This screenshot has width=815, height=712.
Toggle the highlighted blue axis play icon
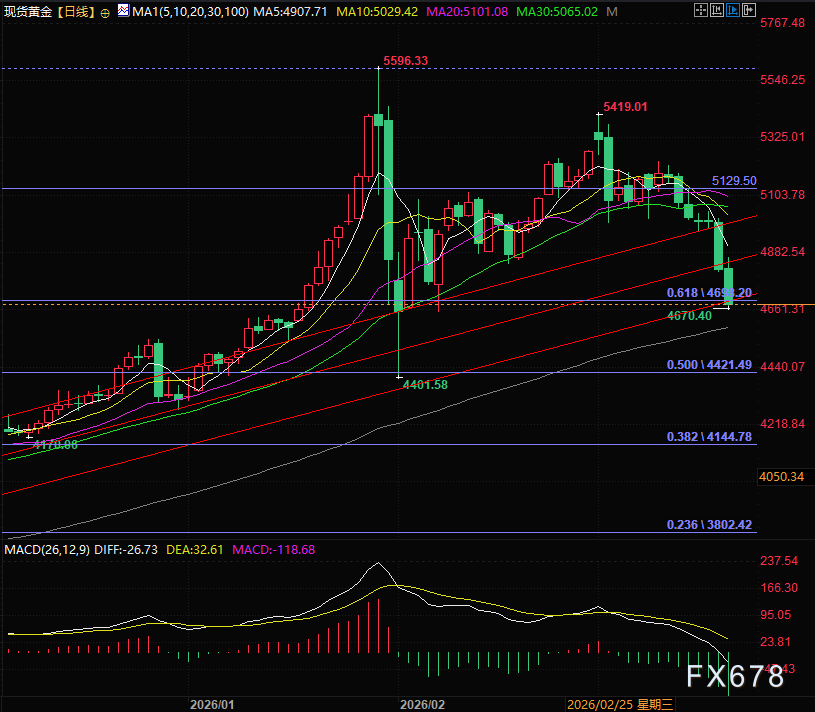coord(733,10)
